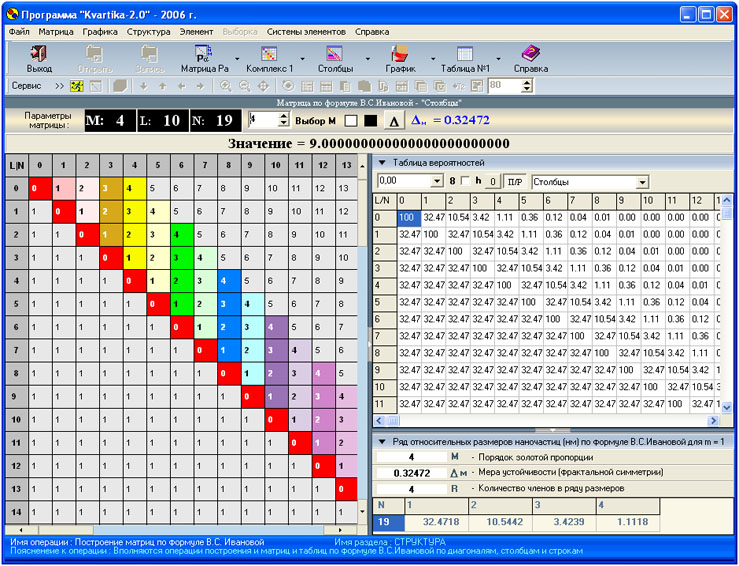Open the Справка menu
This screenshot has height=566, width=739.
coord(372,32)
